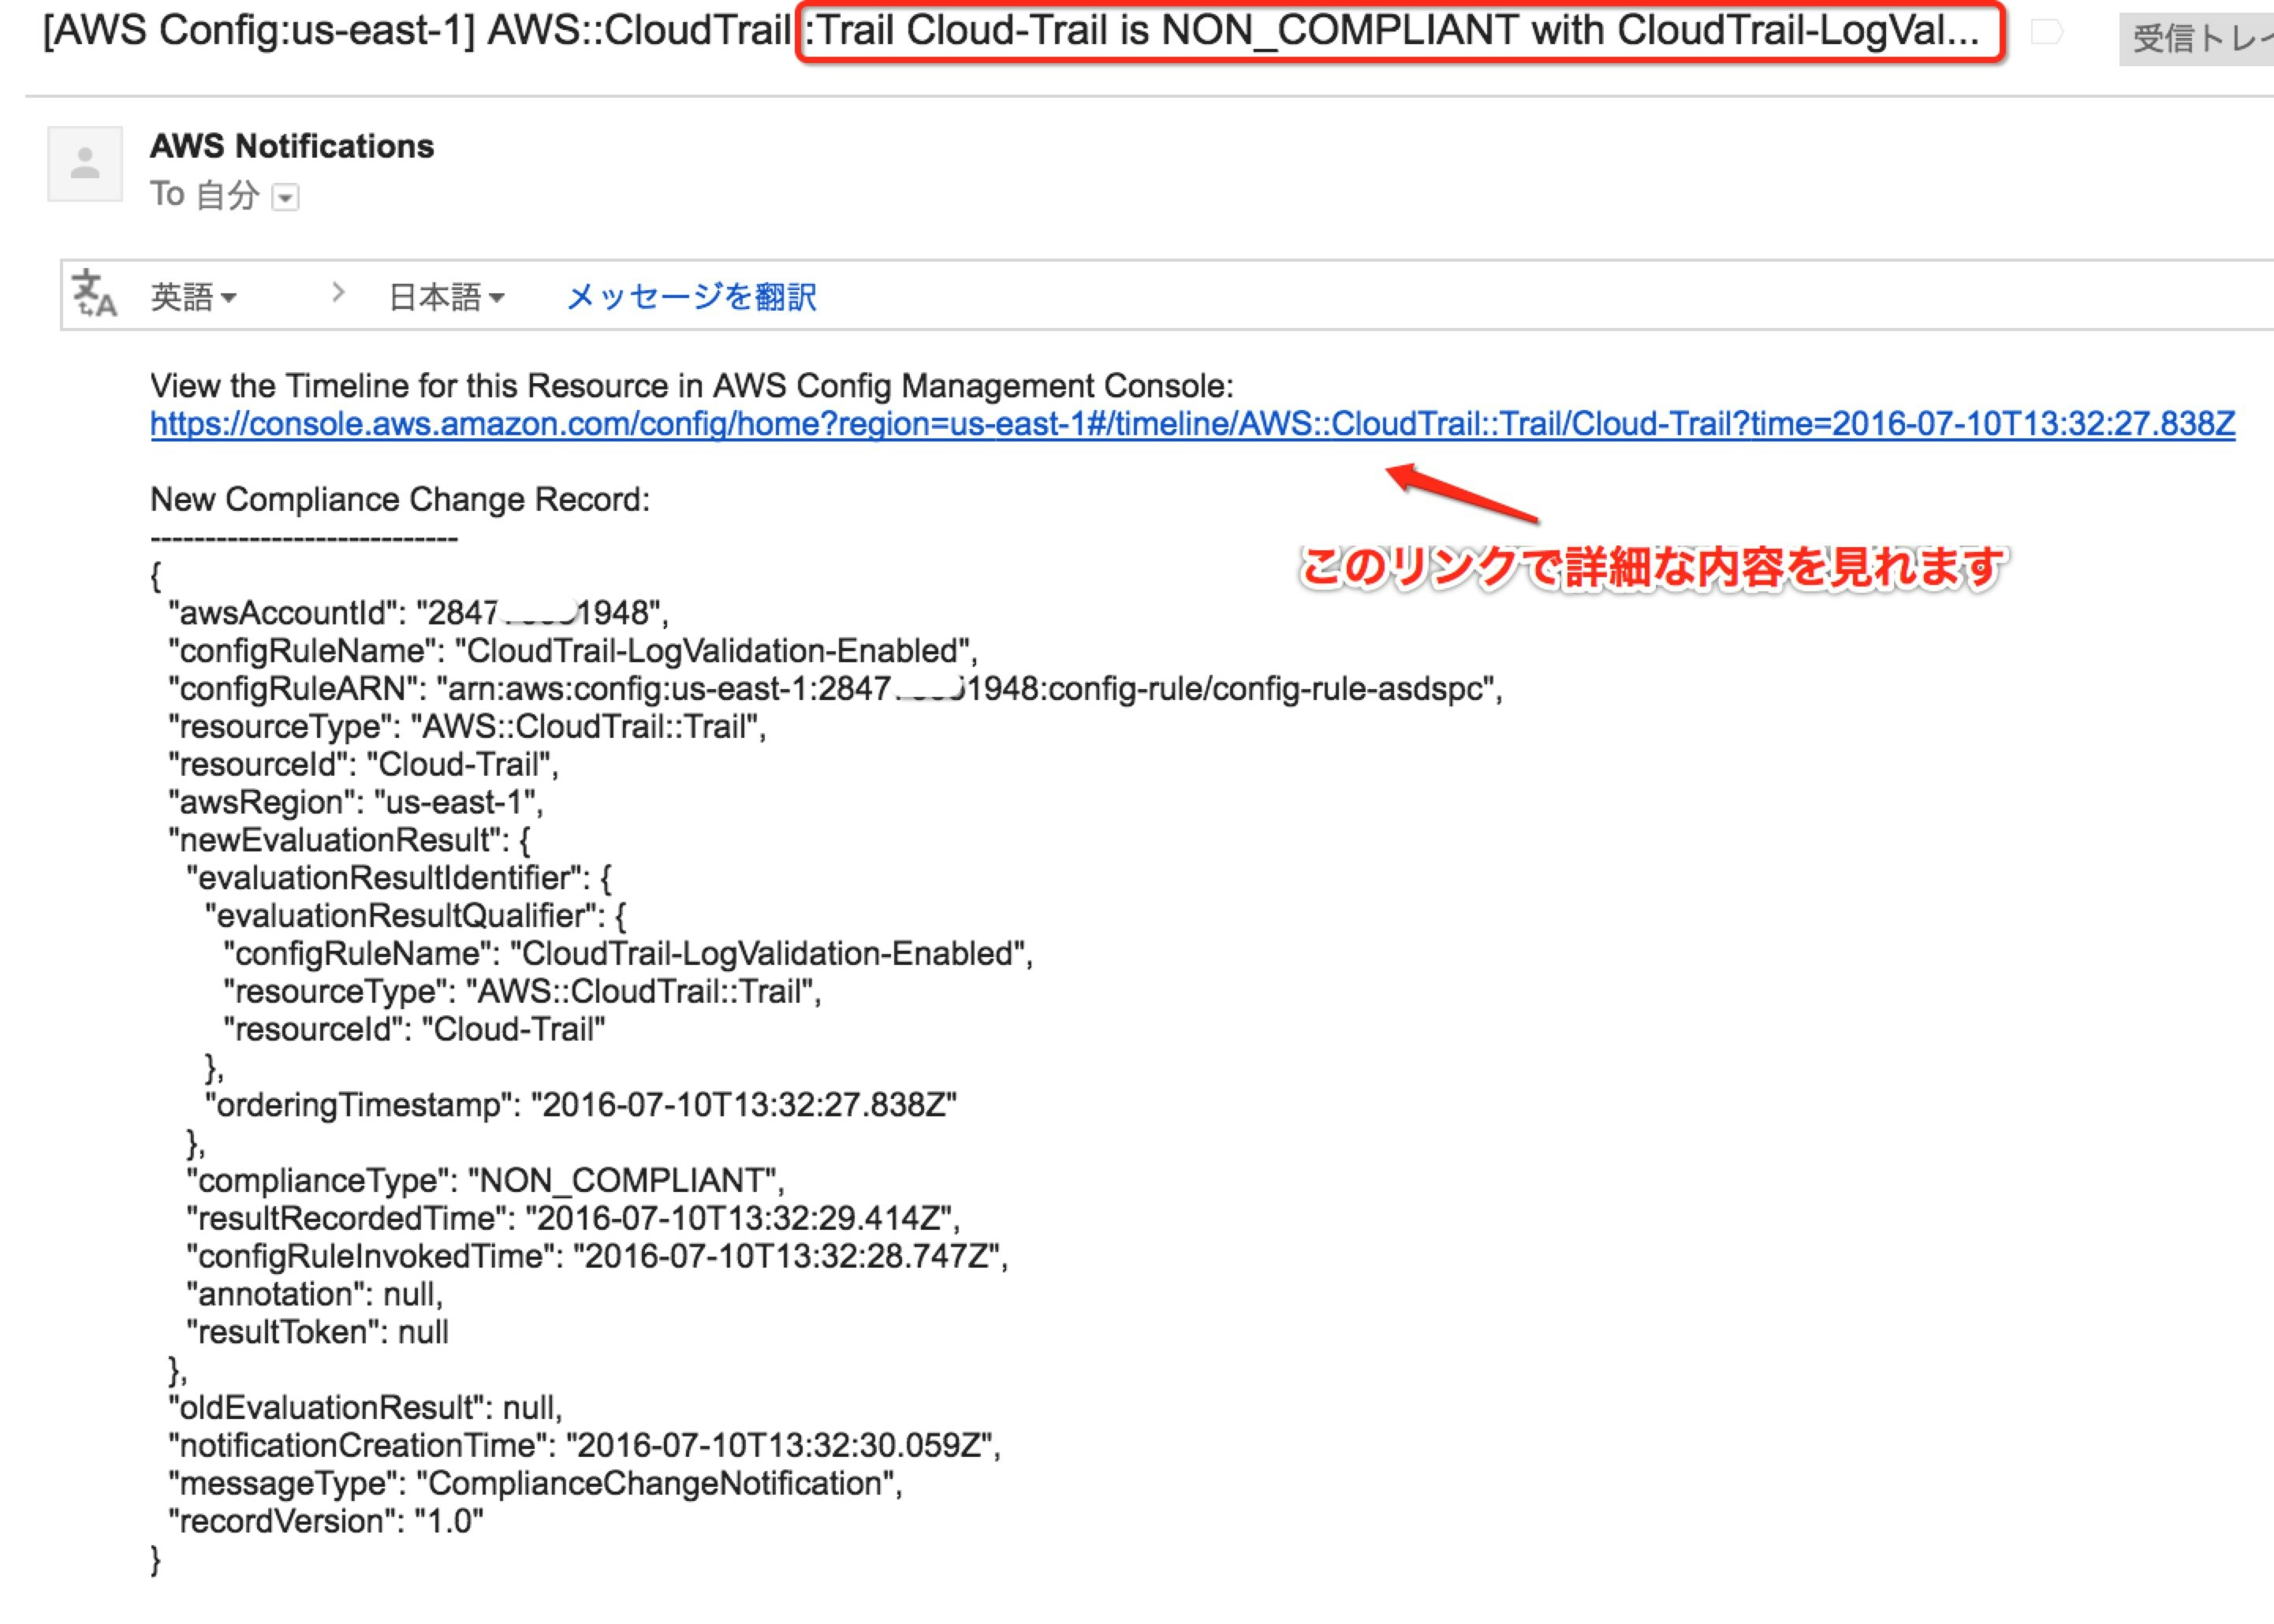Click the "recordVersion": "1.0" line
The height and width of the screenshot is (1624, 2274).
coord(326,1521)
